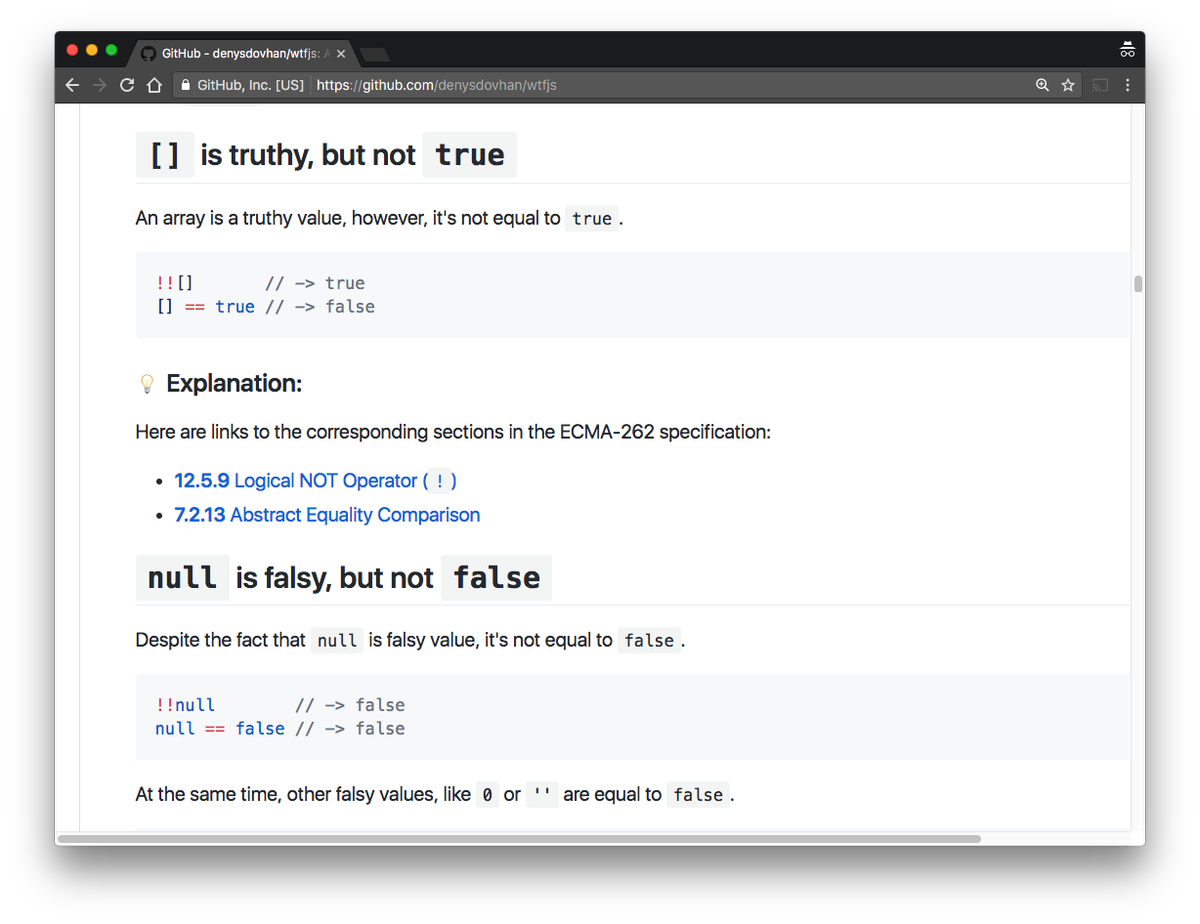The height and width of the screenshot is (924, 1200).
Task: Open the Chrome three-dot menu
Action: click(1128, 85)
